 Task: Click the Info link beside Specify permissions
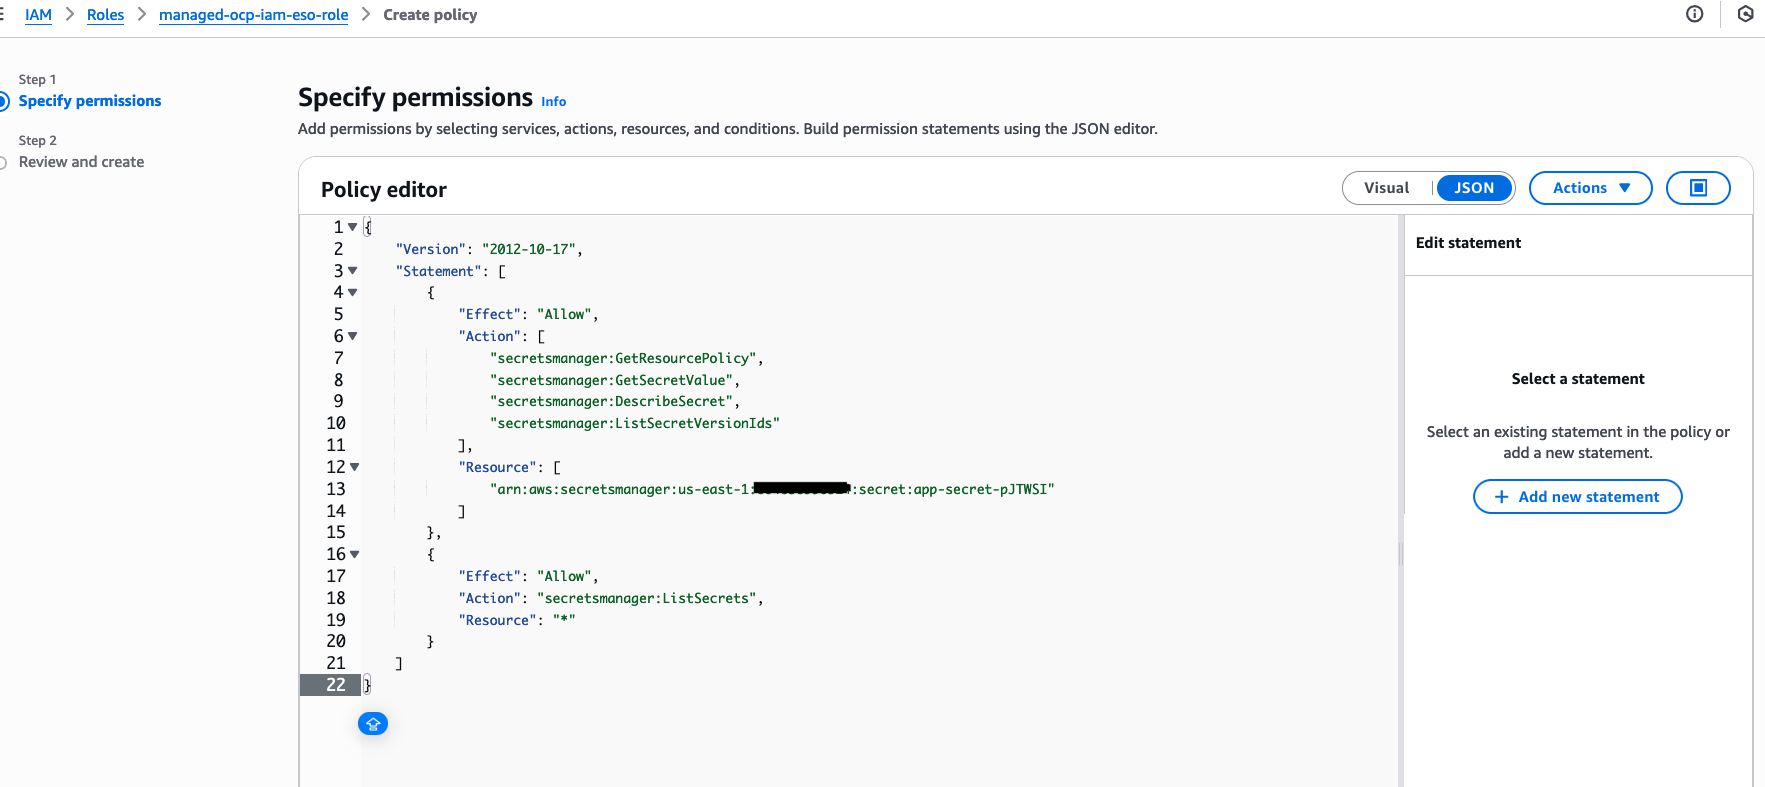553,102
